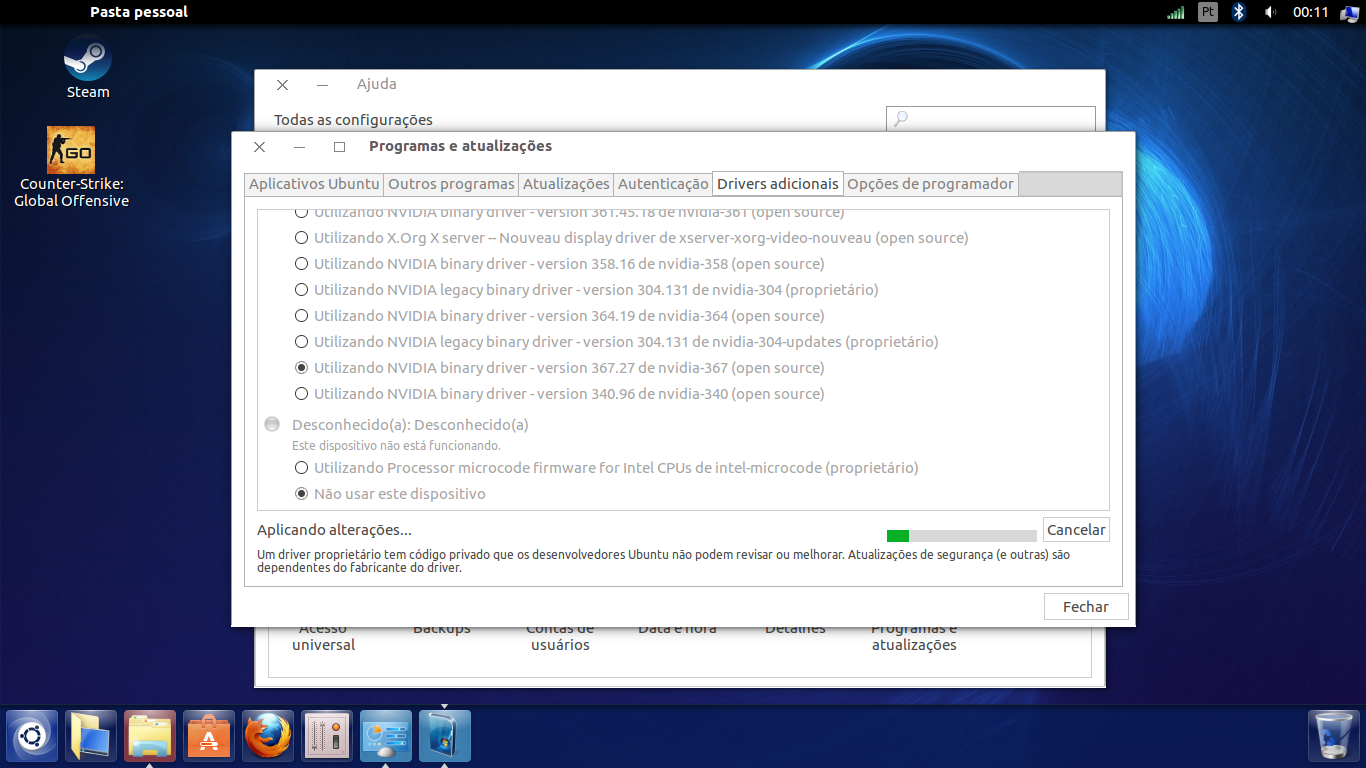Image resolution: width=1366 pixels, height=768 pixels.
Task: Switch to Aplicativos Ubuntu tab
Action: [314, 184]
